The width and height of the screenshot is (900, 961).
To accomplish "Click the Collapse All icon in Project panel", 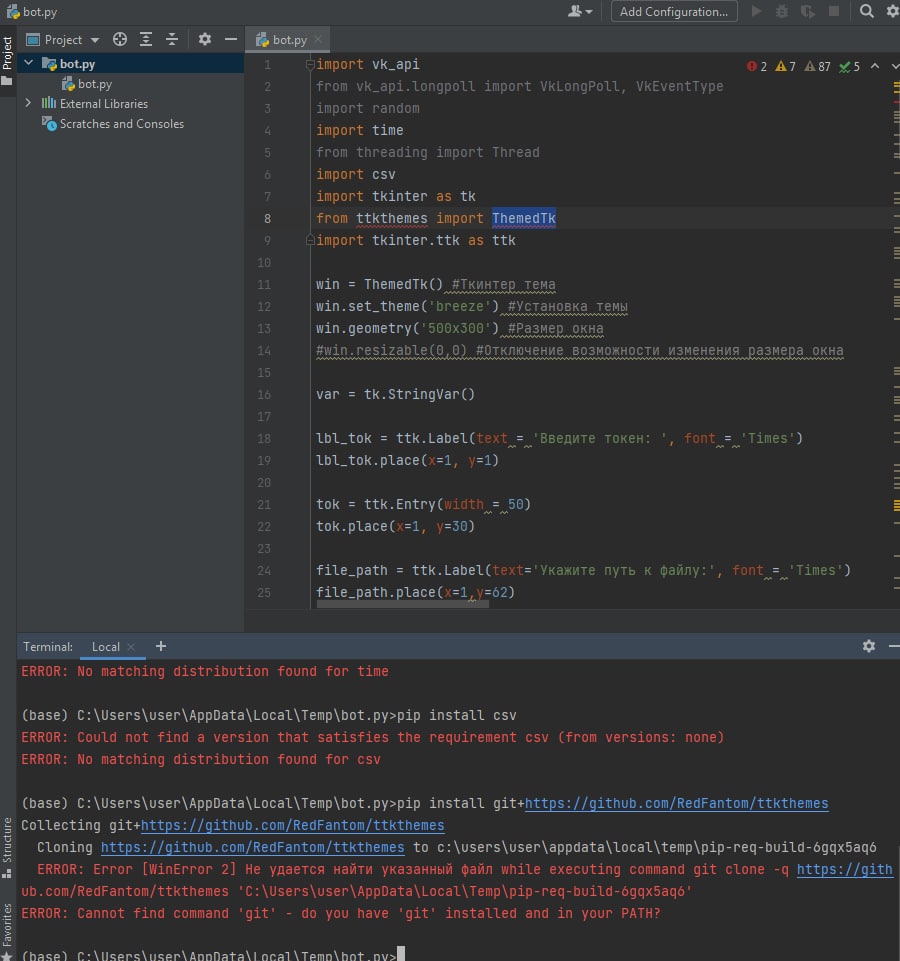I will pyautogui.click(x=172, y=40).
